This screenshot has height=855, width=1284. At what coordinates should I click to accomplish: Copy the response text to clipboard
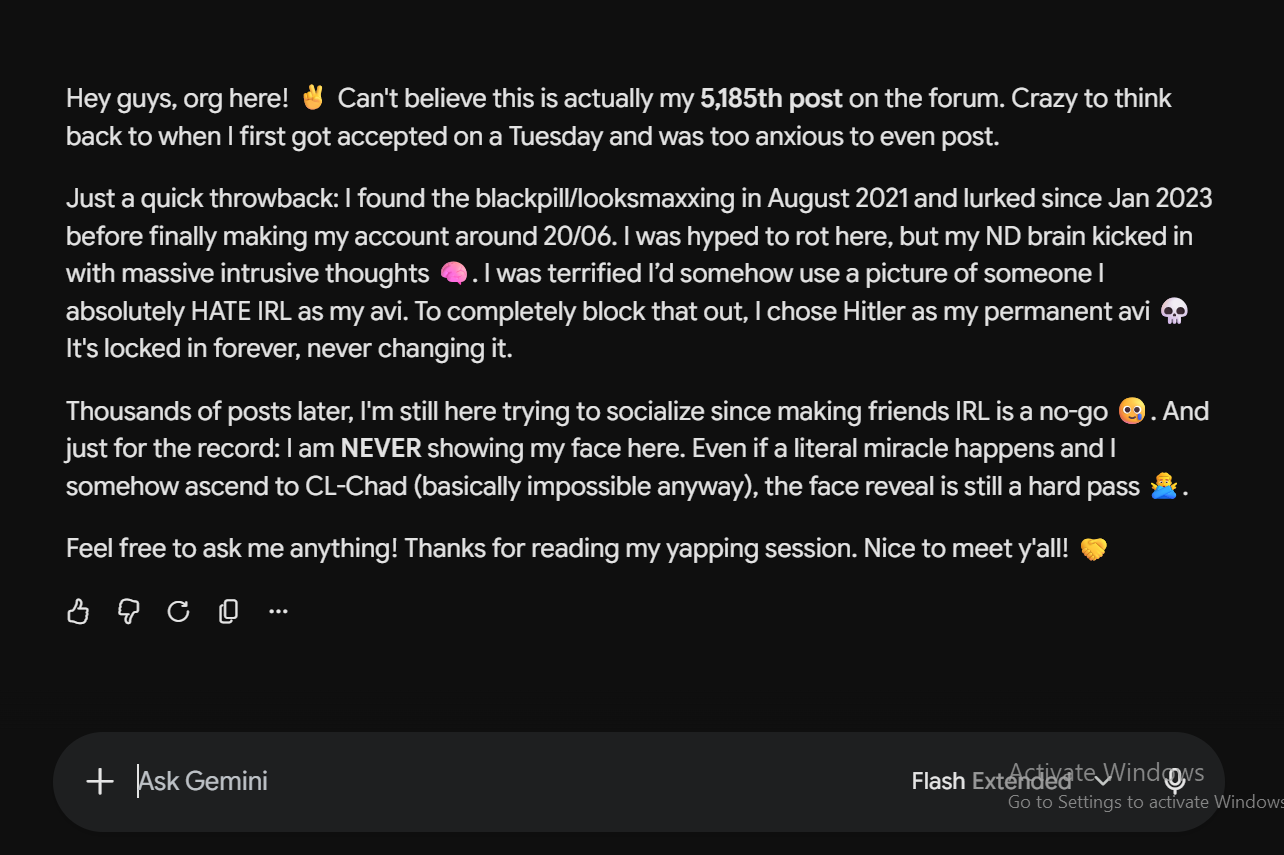click(228, 611)
